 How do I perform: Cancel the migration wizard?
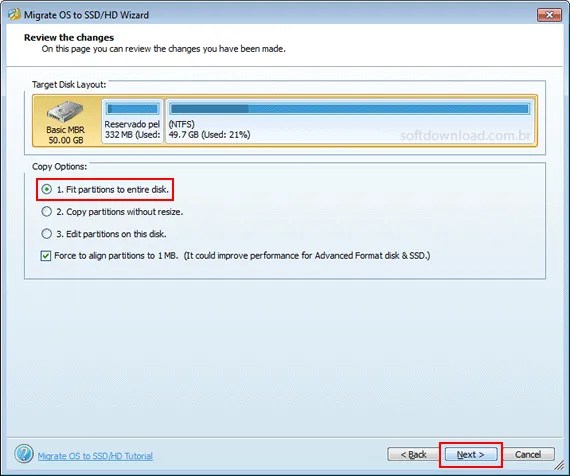pos(528,455)
